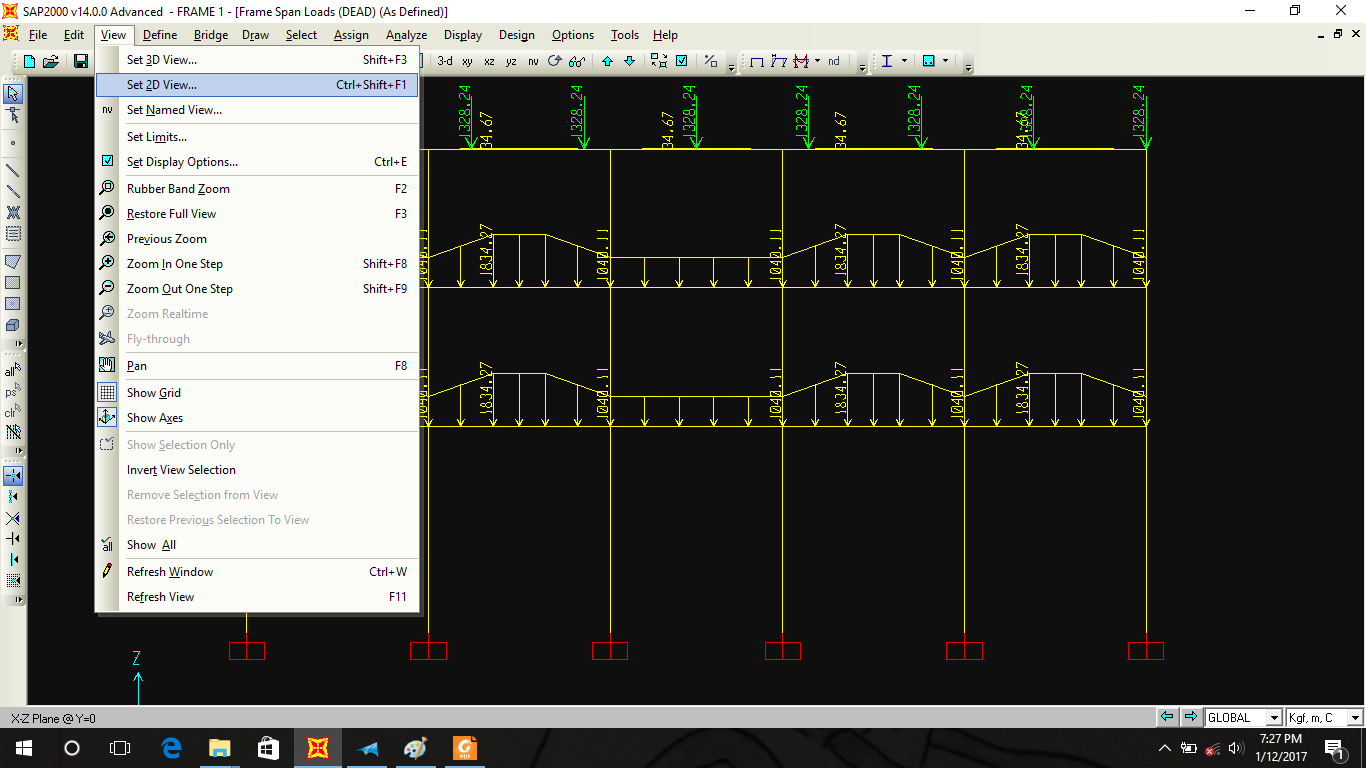Expand the GLOBAL coordinate system dropdown

1273,718
